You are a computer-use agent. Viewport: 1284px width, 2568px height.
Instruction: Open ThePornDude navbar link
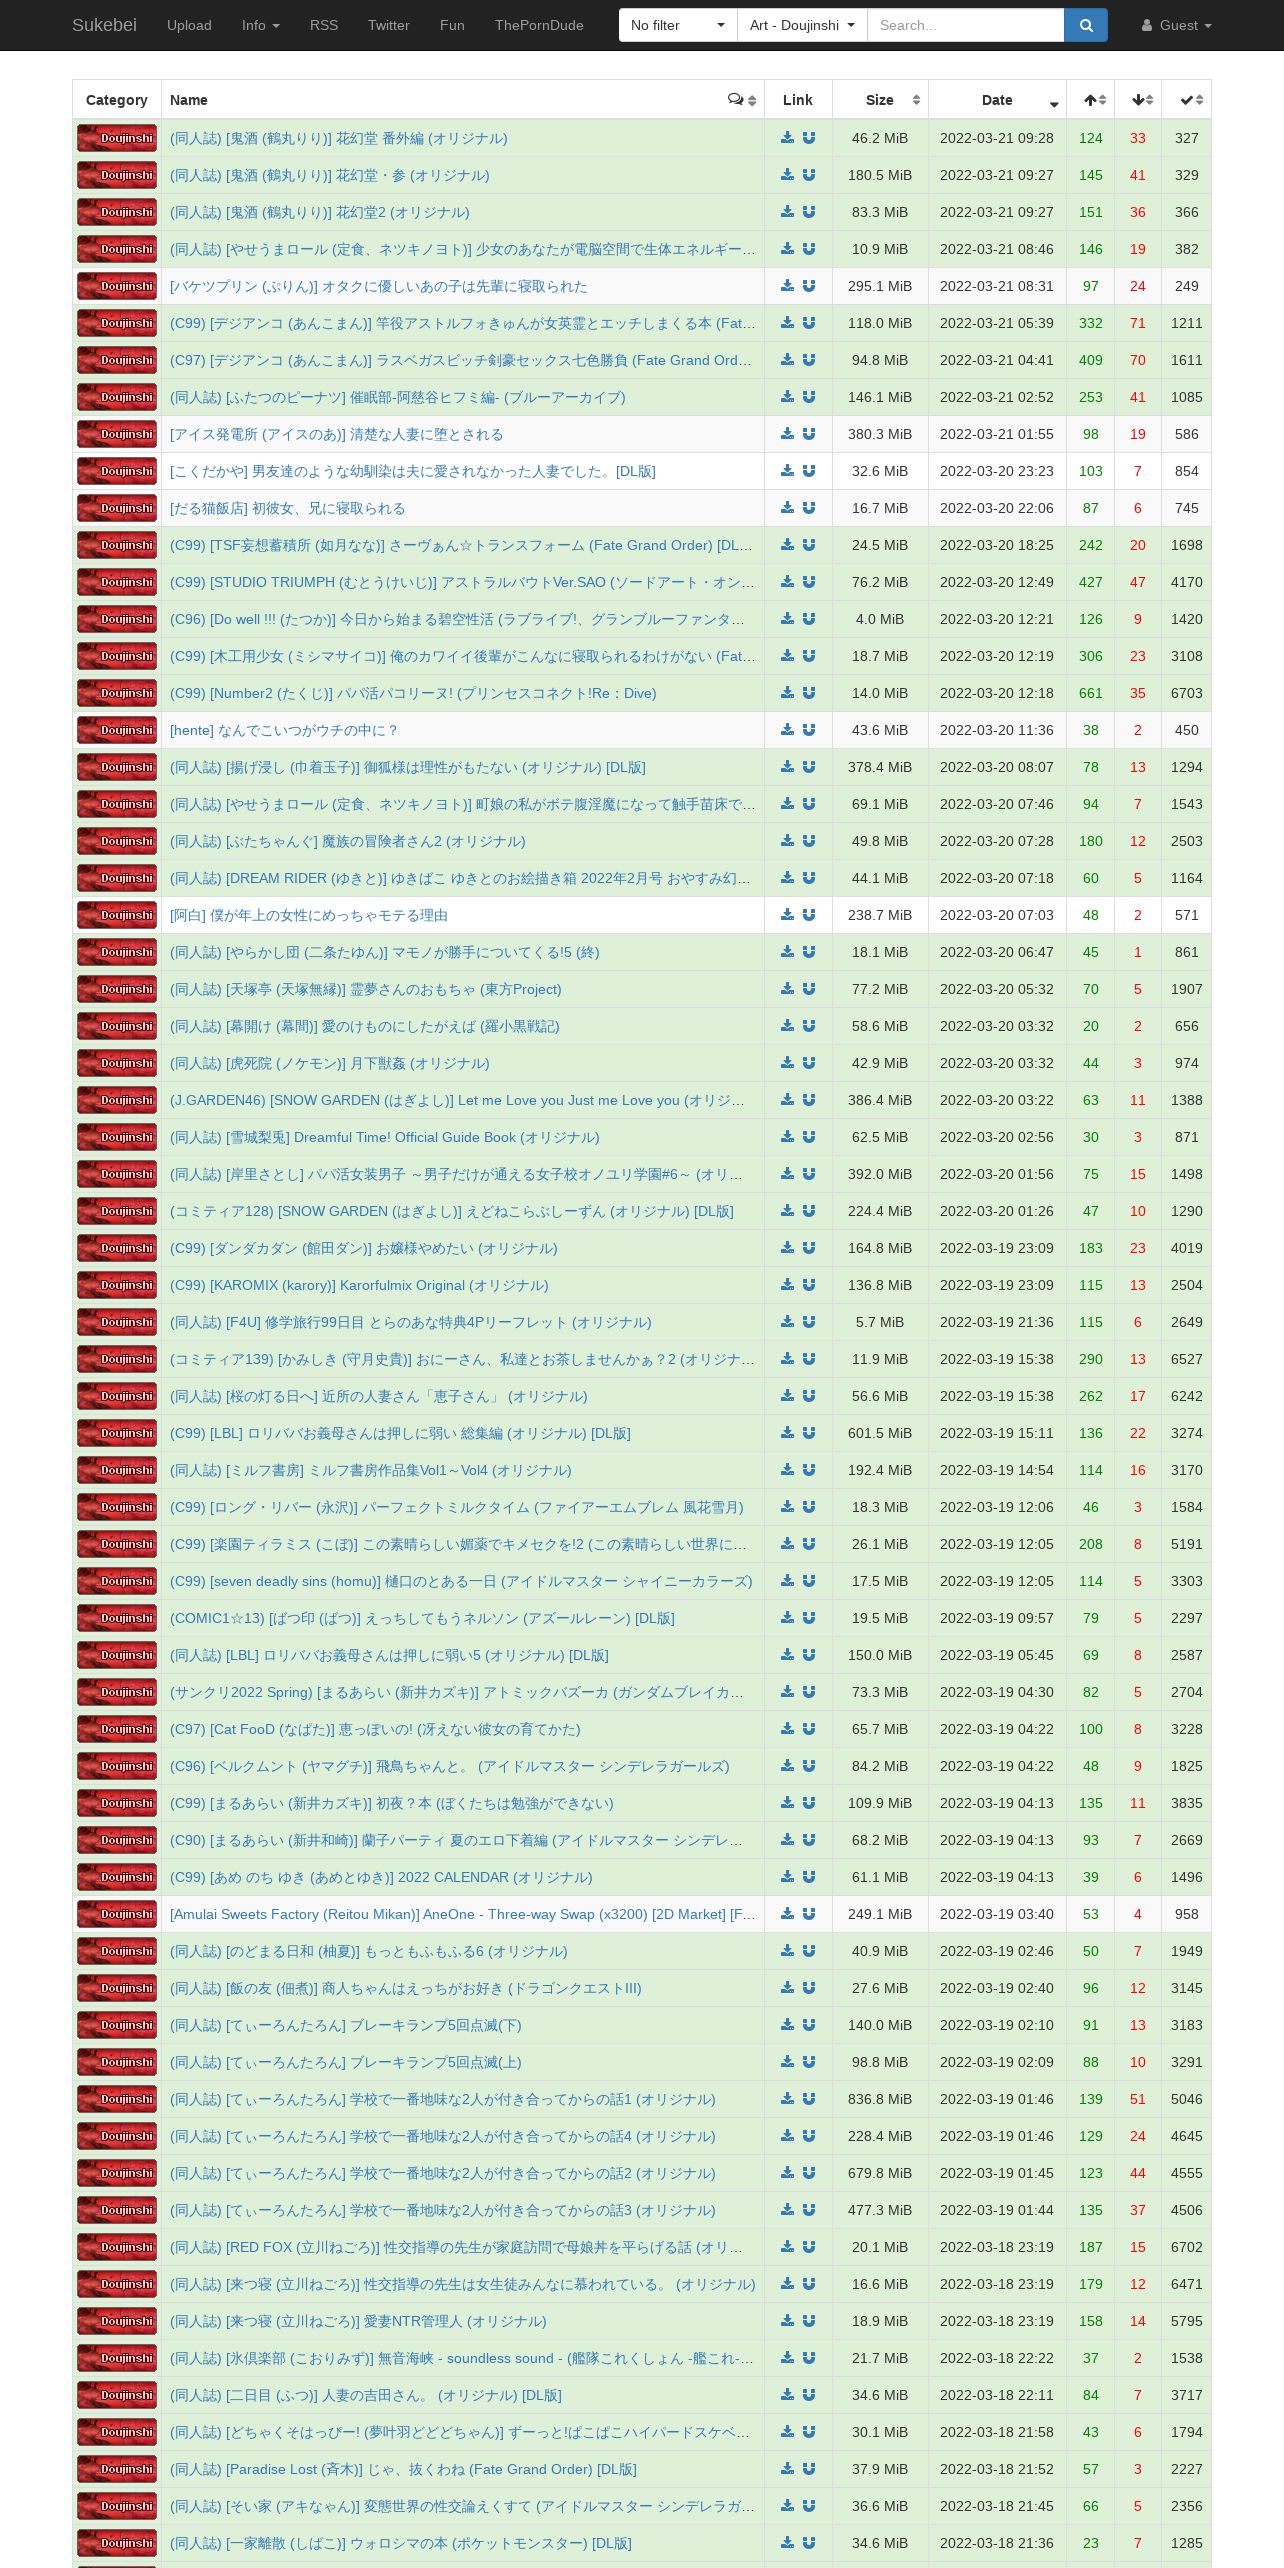[x=539, y=25]
